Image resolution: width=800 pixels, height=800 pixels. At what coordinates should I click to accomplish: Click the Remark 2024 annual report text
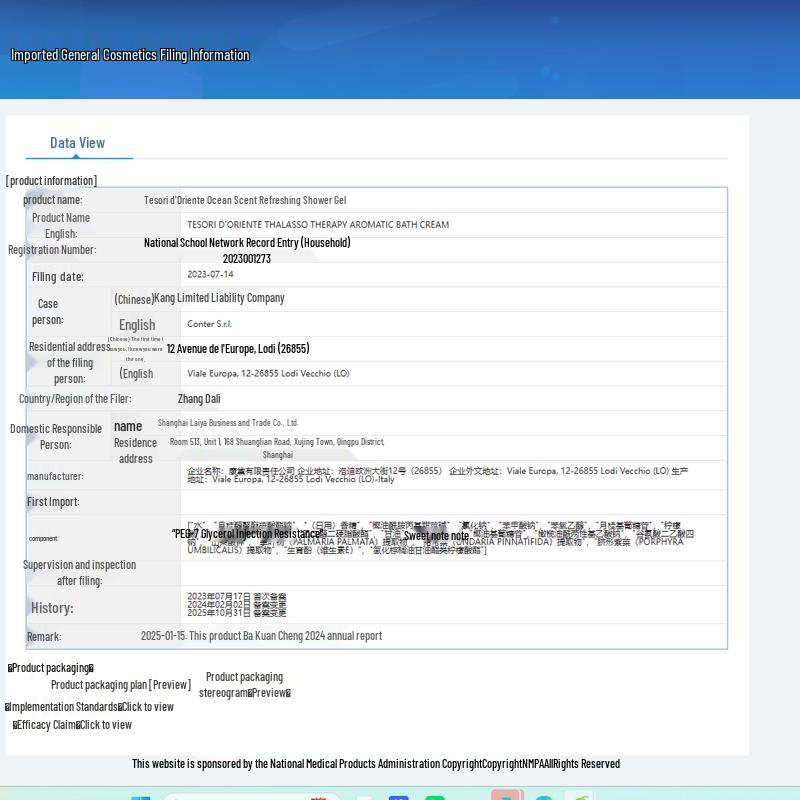tap(261, 636)
